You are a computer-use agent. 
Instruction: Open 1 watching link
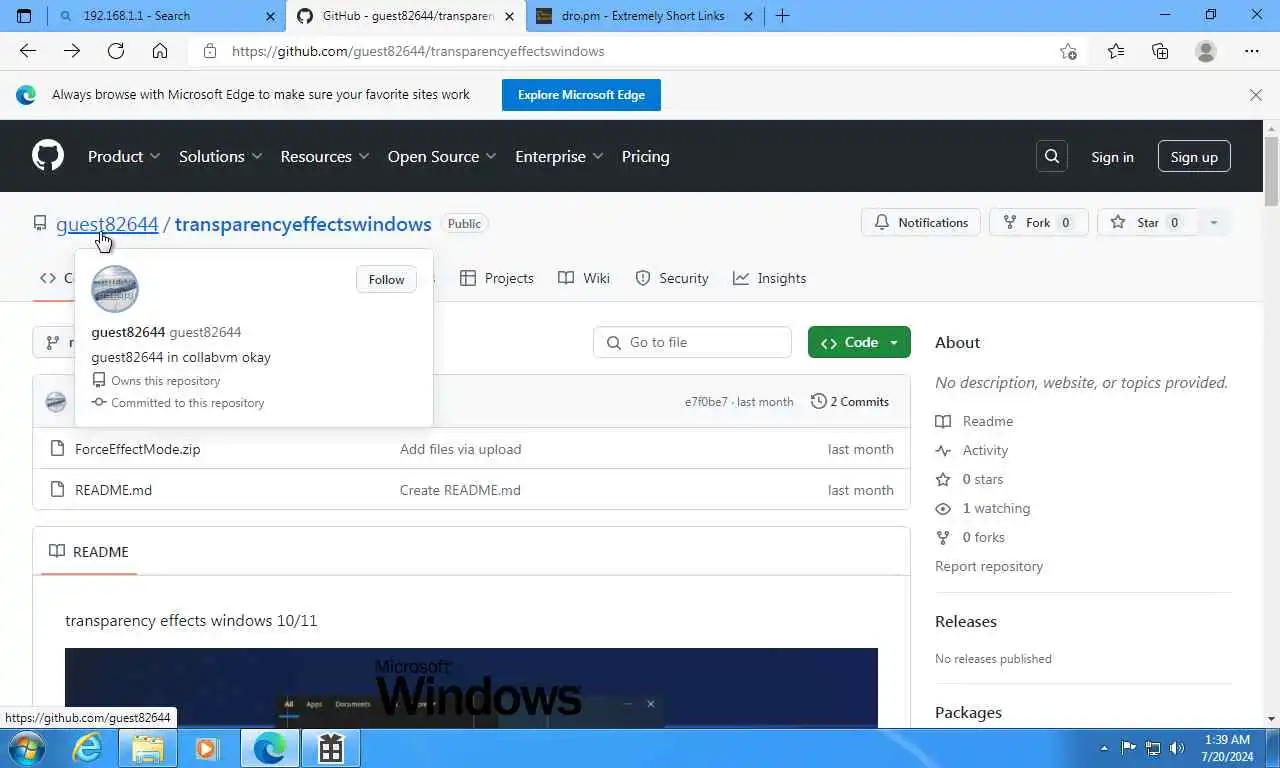pos(996,509)
